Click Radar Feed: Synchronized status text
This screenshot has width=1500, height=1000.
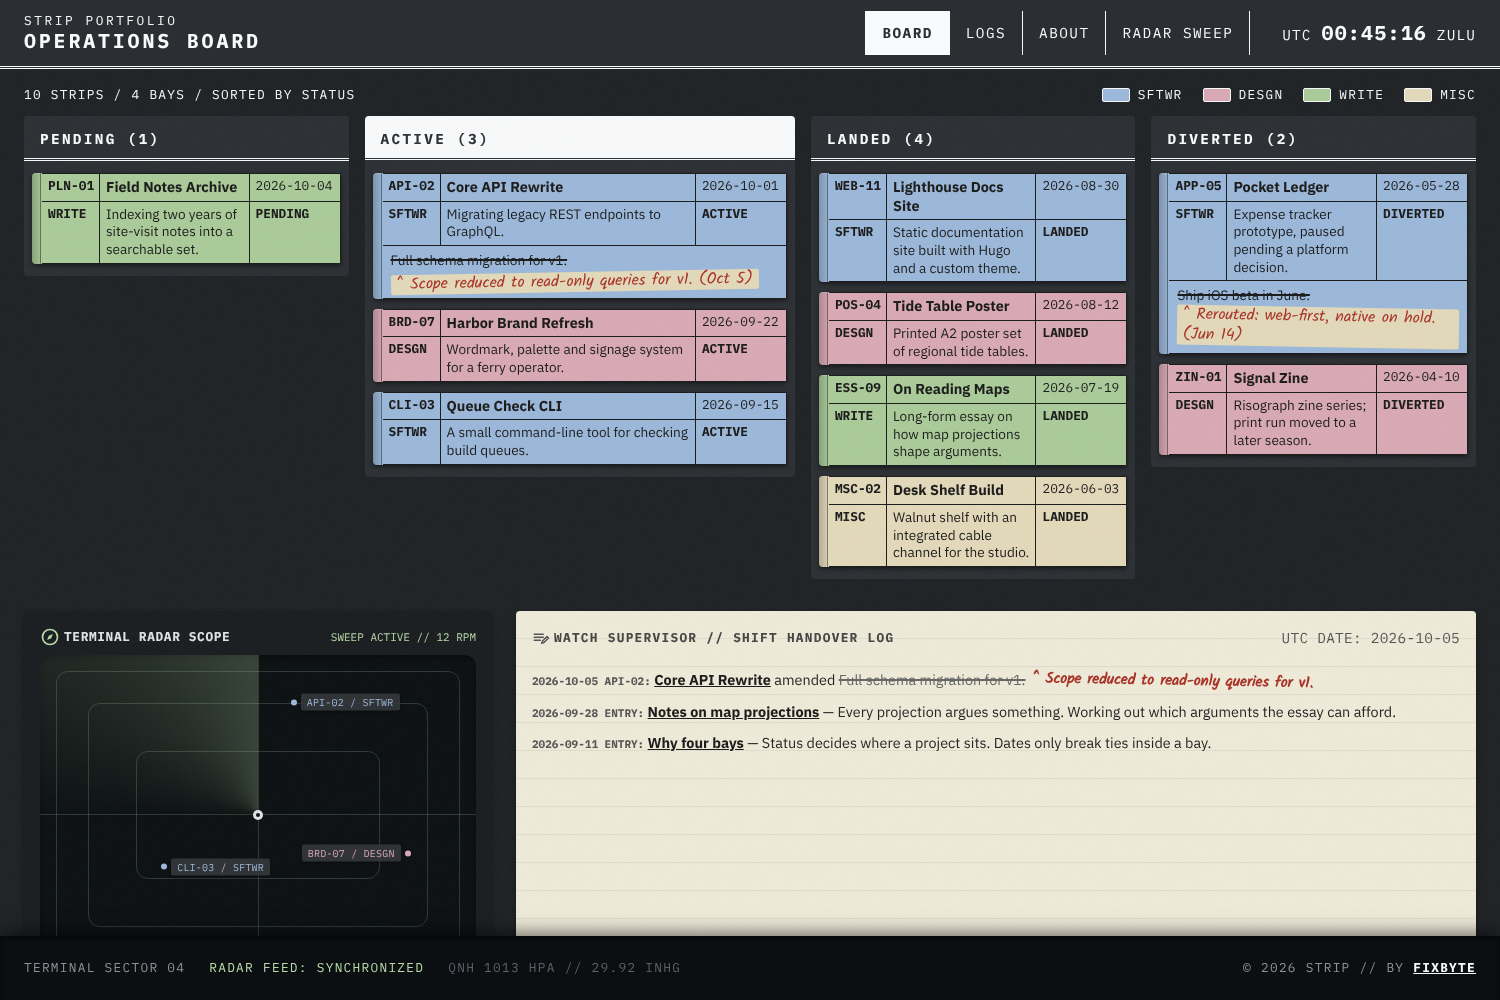pos(316,968)
